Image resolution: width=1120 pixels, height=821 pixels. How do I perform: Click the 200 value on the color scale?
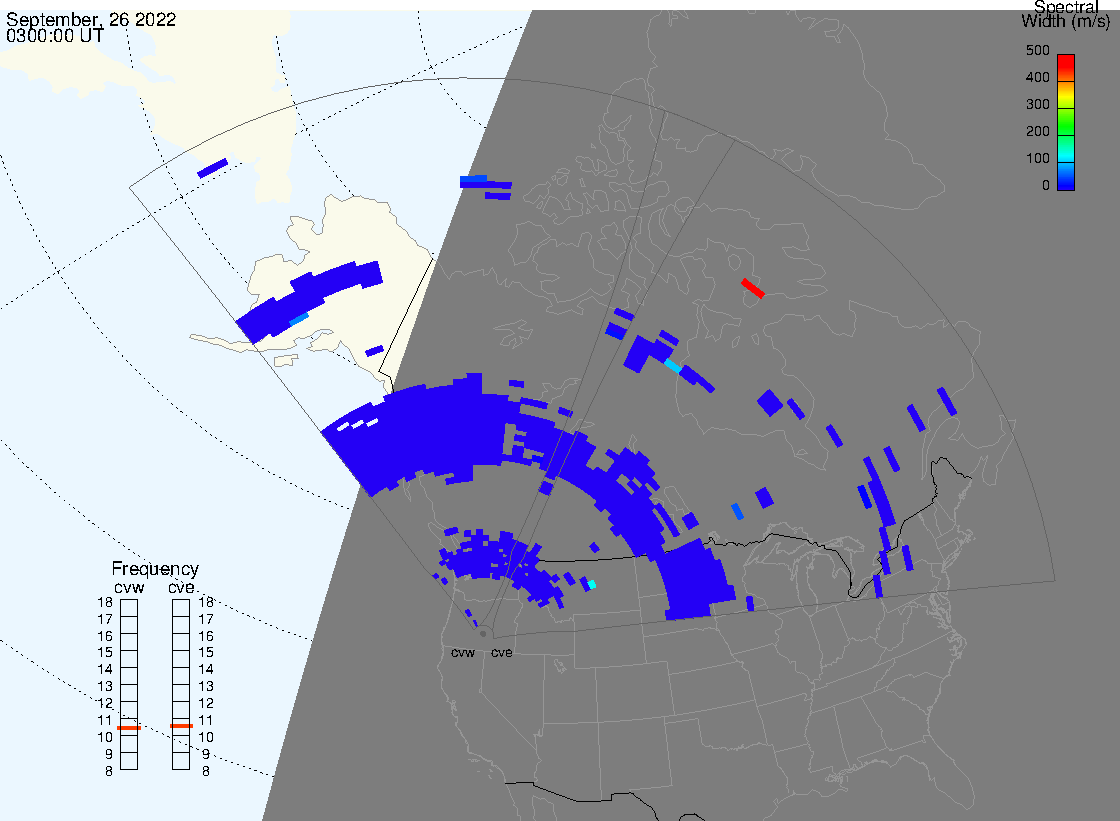1037,131
